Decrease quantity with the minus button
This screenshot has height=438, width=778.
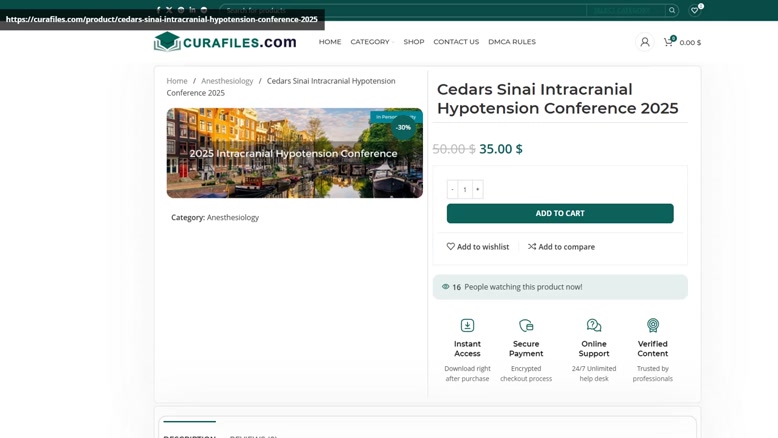tap(452, 189)
